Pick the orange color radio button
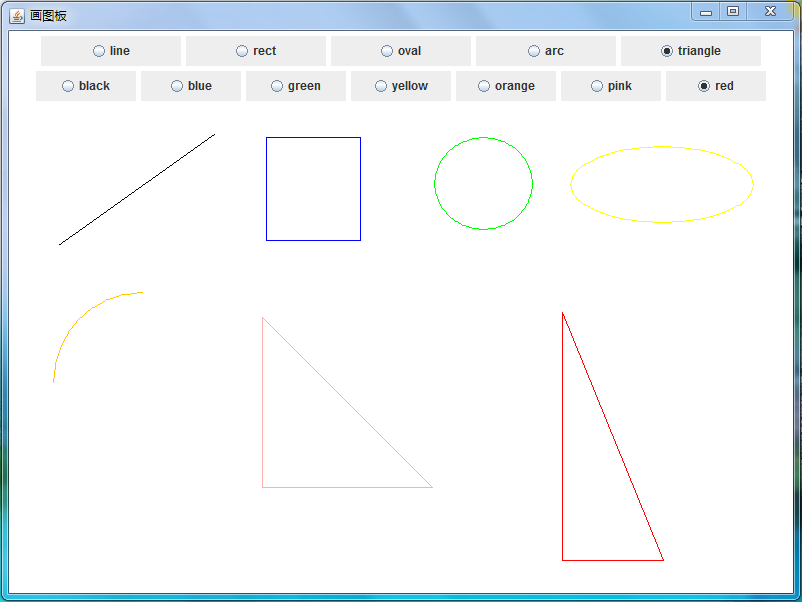The height and width of the screenshot is (602, 802). pyautogui.click(x=484, y=86)
